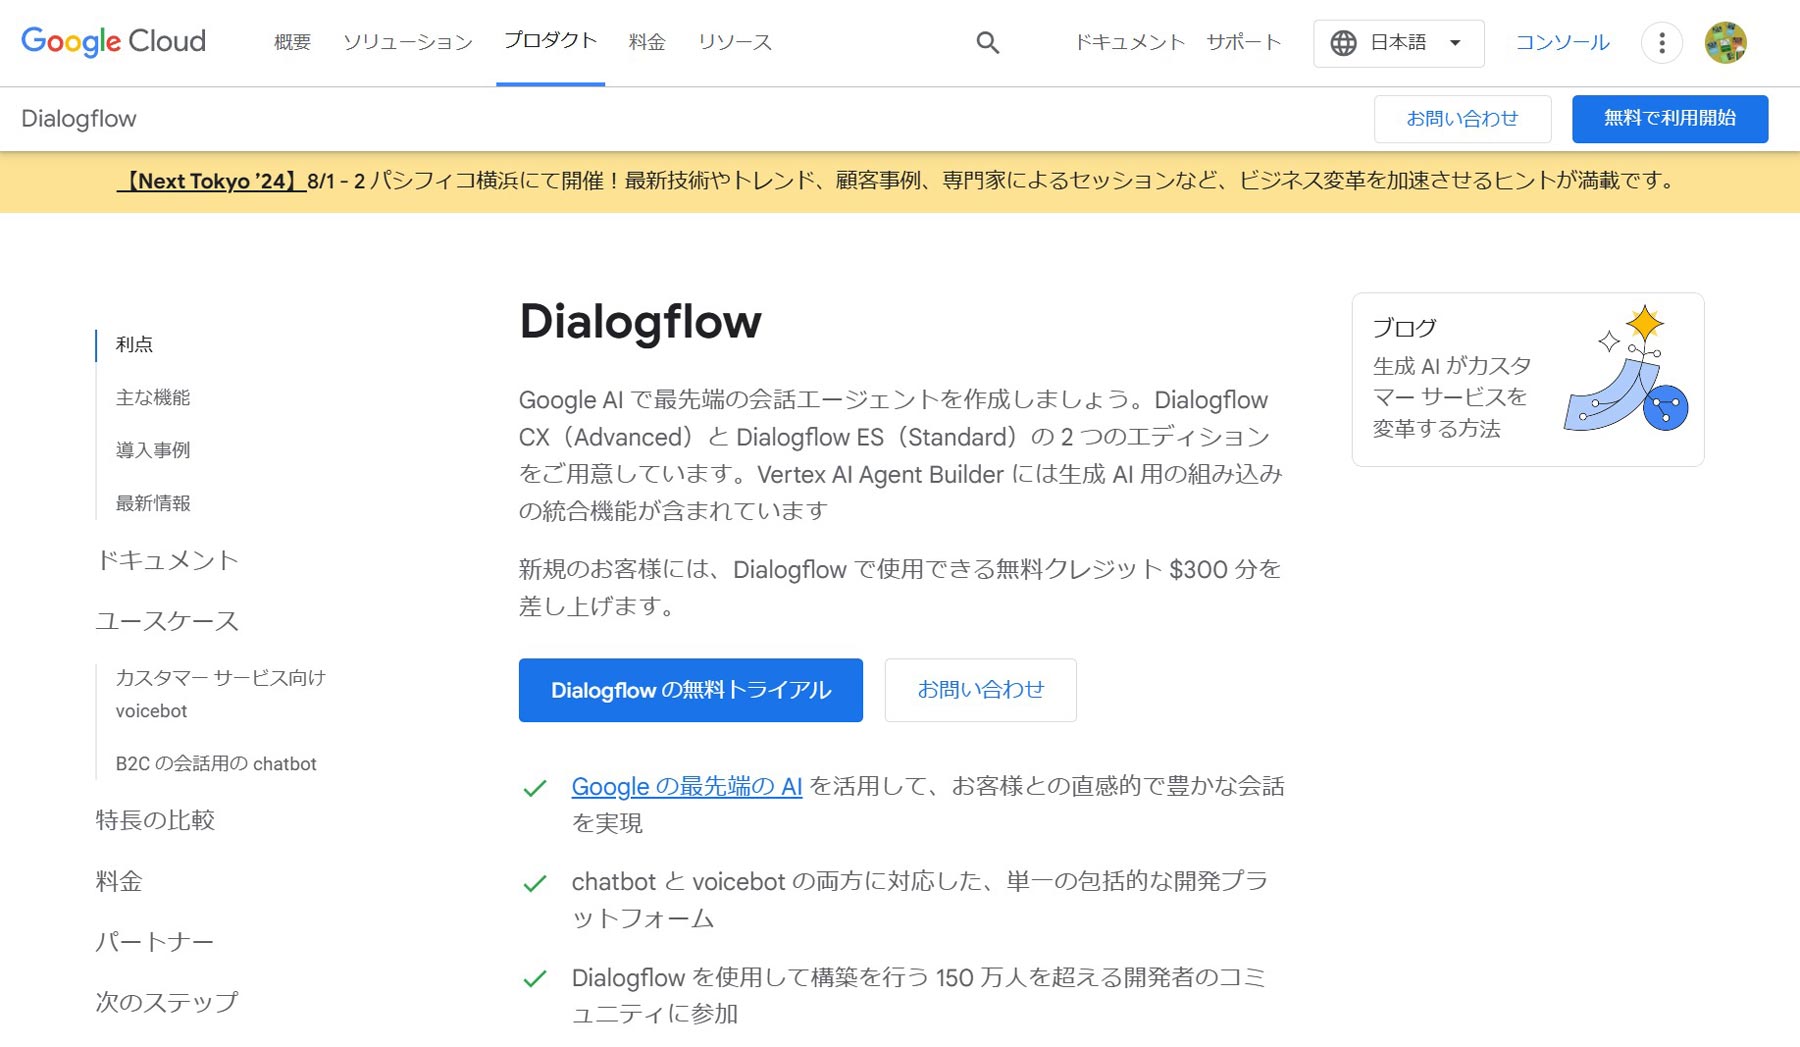Open the ブログ card title
Viewport: 1800px width, 1047px height.
[1404, 328]
